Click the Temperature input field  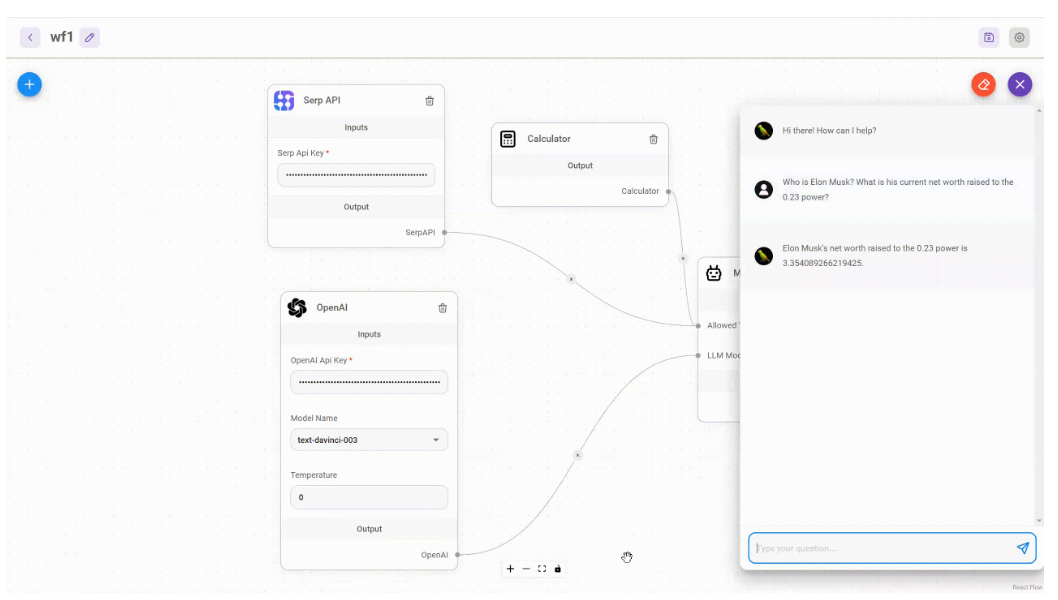coord(369,497)
